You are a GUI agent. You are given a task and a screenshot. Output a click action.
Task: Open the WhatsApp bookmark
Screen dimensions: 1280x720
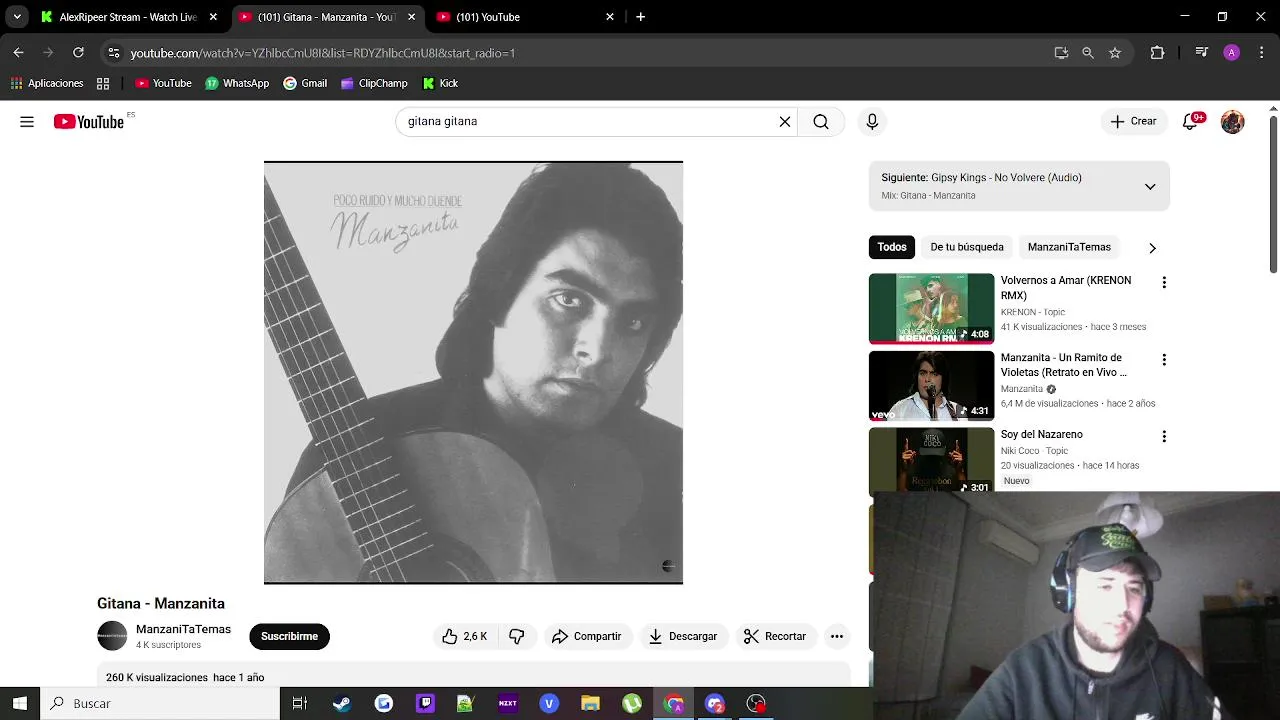coord(237,83)
